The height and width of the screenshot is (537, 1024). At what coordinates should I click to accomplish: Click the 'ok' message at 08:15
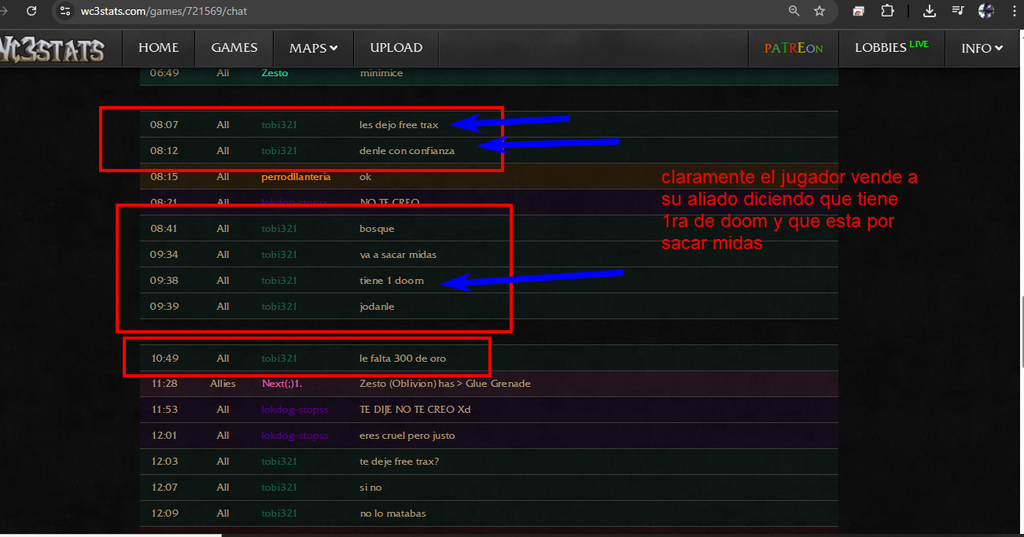point(365,177)
